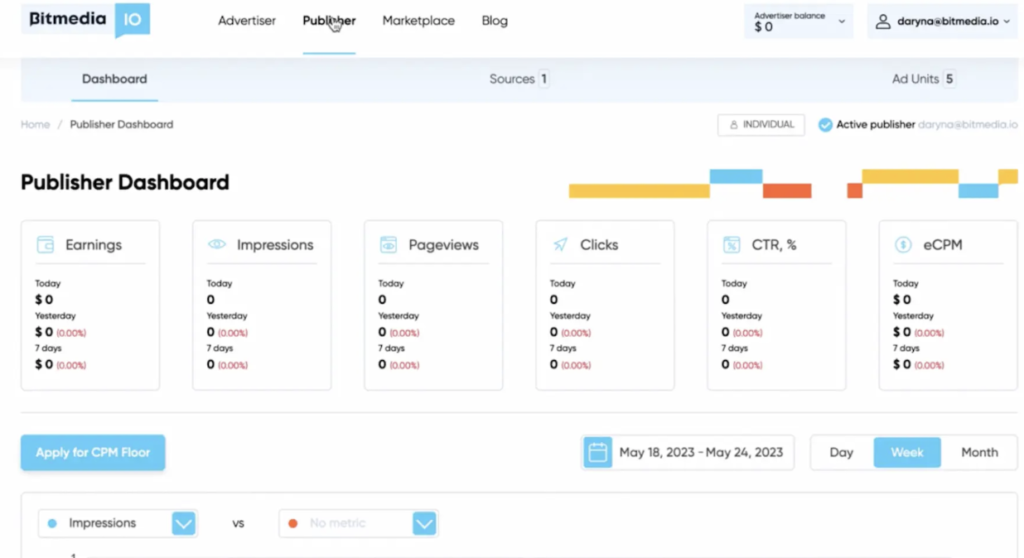Open the No metric comparison dropdown

pos(424,523)
